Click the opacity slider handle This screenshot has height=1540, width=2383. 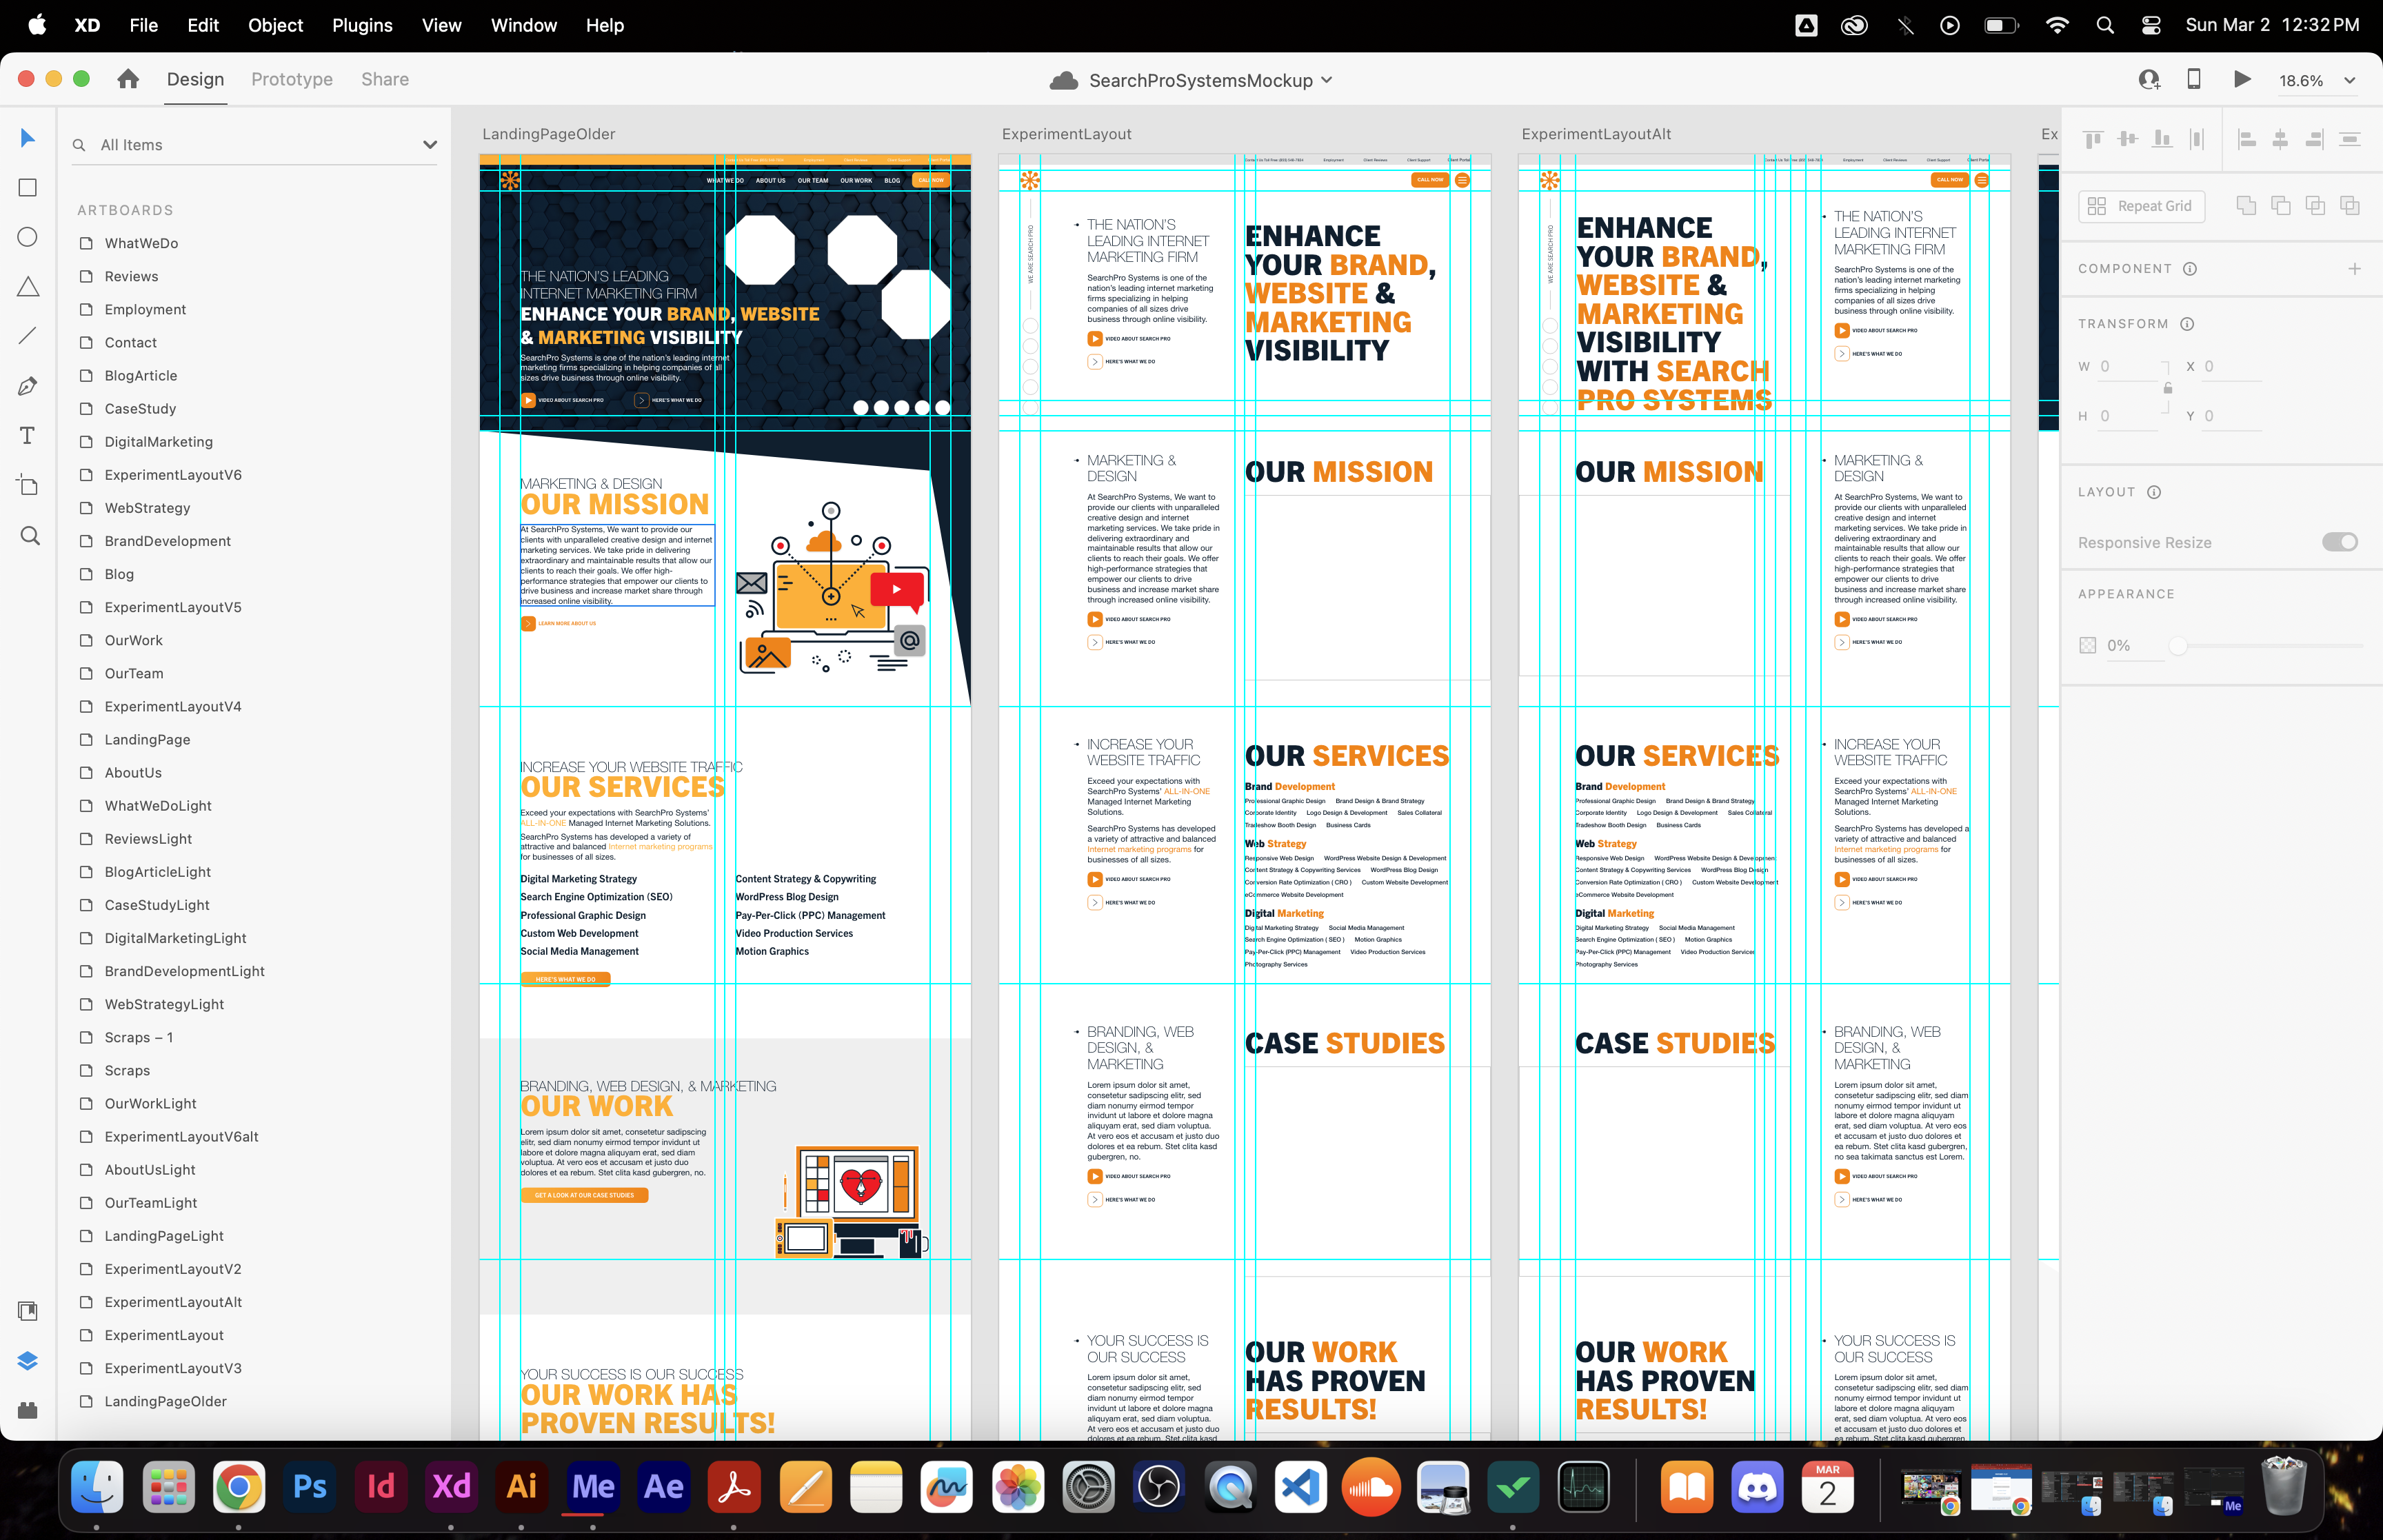(x=2177, y=646)
